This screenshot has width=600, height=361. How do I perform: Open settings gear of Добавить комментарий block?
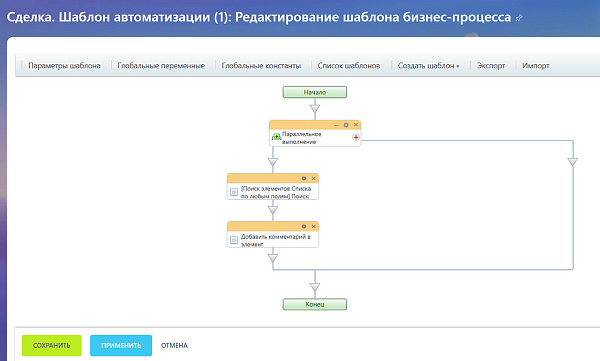click(x=304, y=227)
